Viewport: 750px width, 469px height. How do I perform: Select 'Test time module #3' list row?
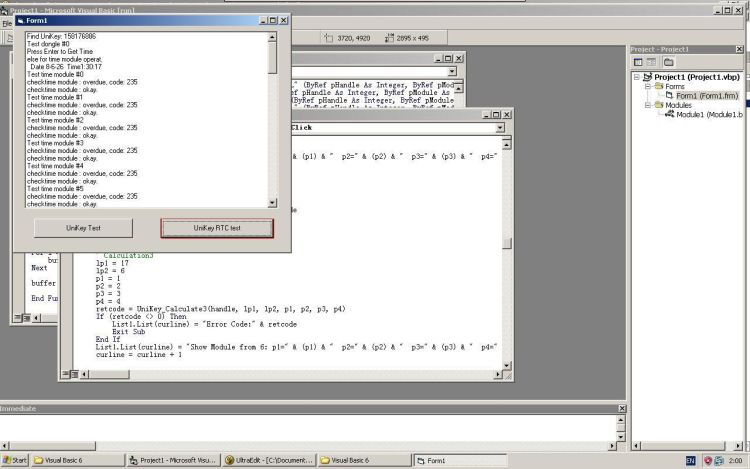coord(55,143)
